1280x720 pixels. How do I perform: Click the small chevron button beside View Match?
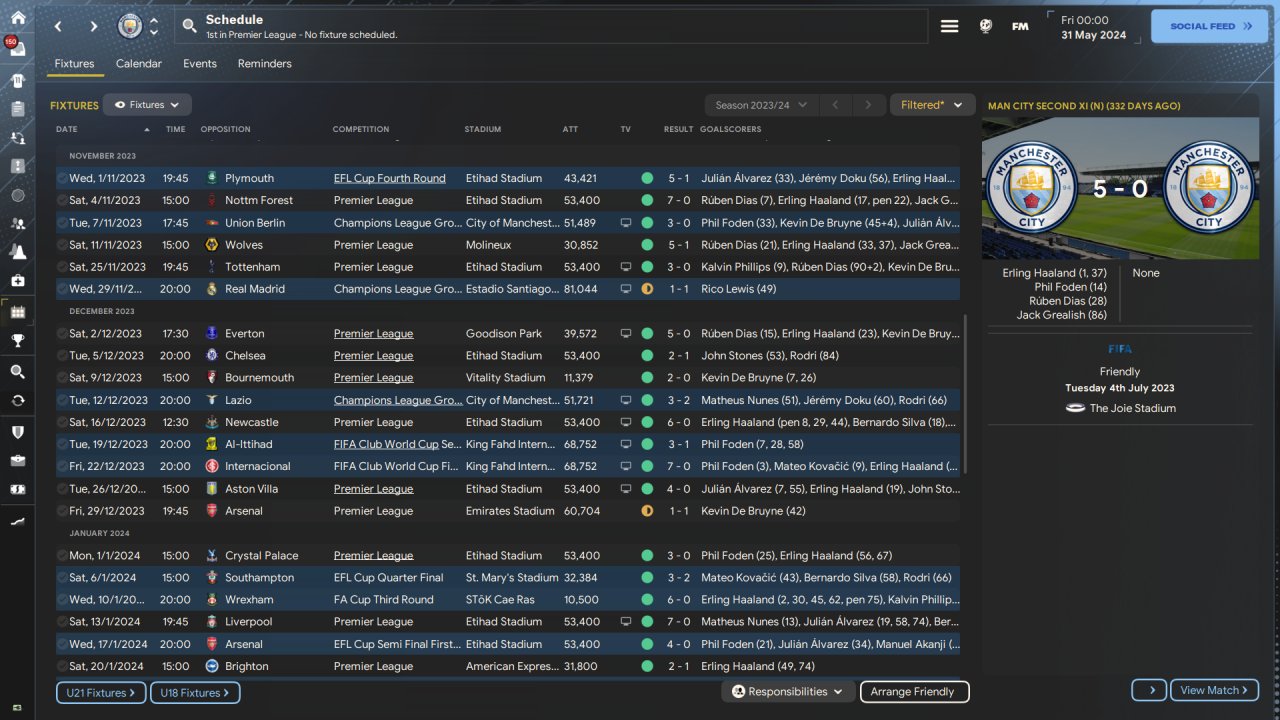click(x=1150, y=690)
